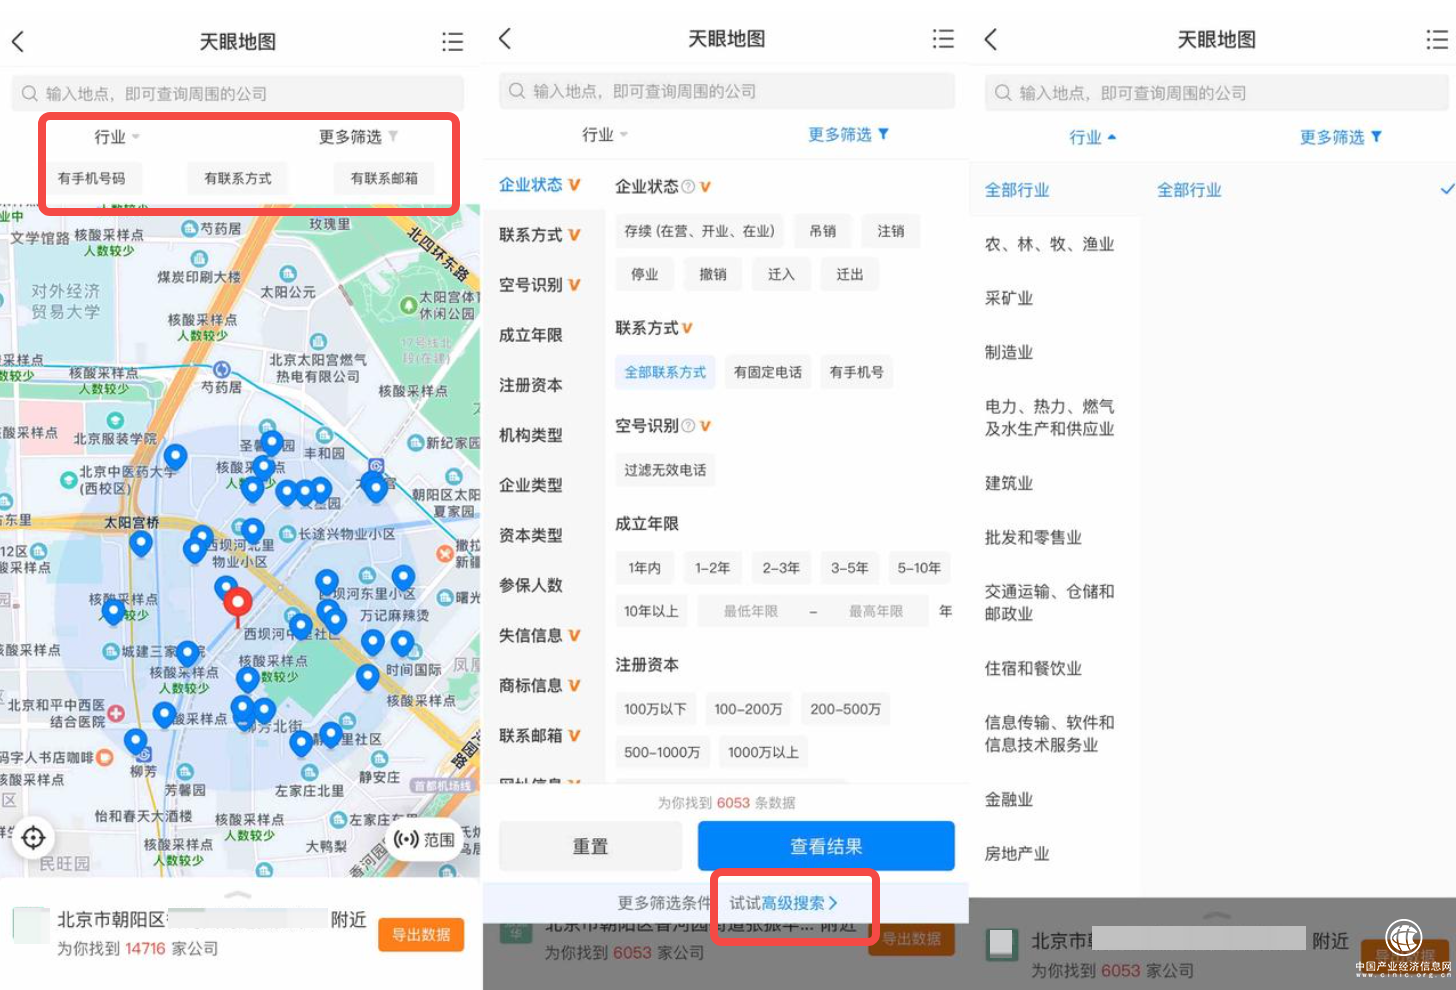Tap the help icon next to 企业状态
The image size is (1456, 990).
pos(689,185)
